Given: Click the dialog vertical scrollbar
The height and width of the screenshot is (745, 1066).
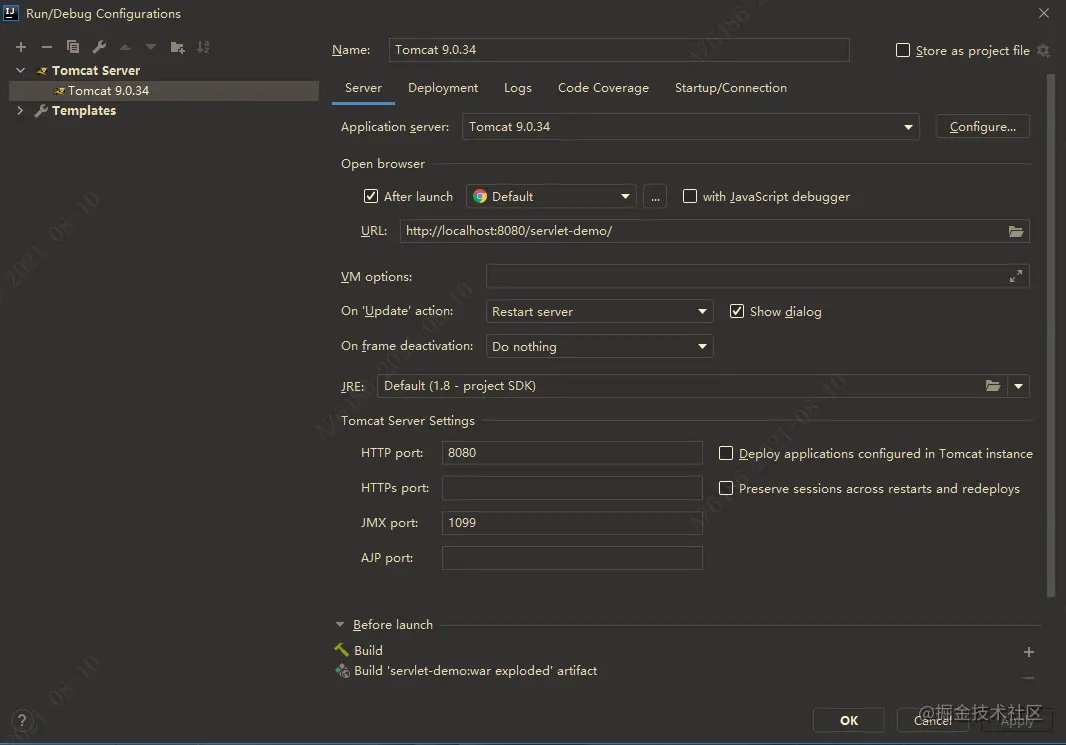Looking at the screenshot, I should pyautogui.click(x=1050, y=336).
